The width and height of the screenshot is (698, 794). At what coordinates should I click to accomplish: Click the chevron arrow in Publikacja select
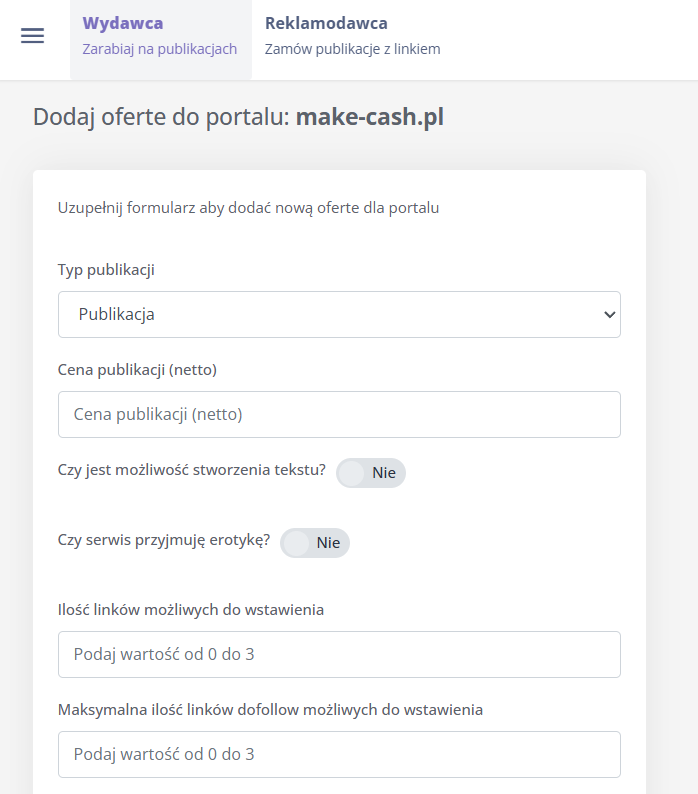tap(609, 314)
